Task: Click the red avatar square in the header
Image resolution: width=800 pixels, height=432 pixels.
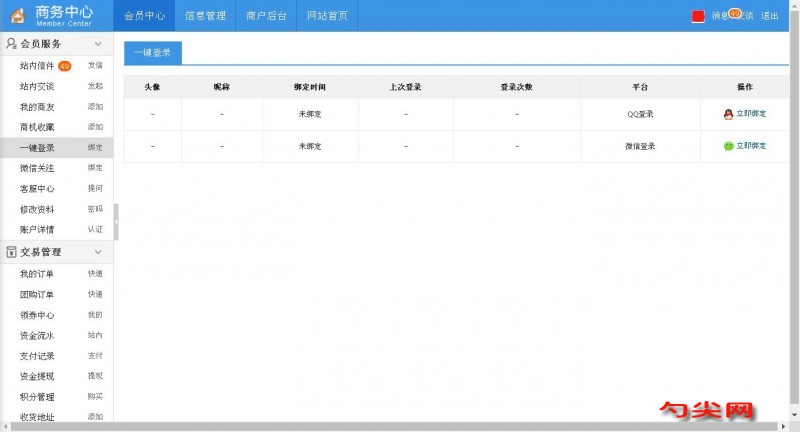Action: 698,16
